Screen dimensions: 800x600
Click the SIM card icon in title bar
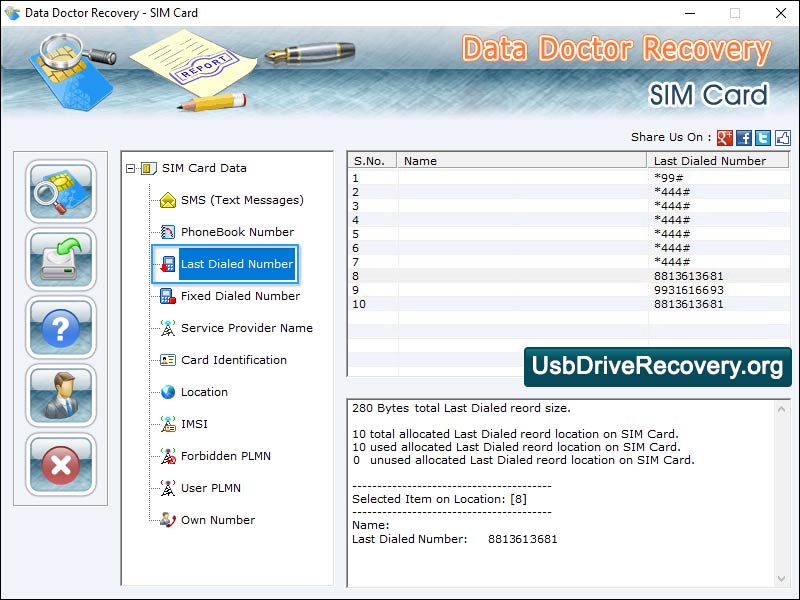pos(13,13)
